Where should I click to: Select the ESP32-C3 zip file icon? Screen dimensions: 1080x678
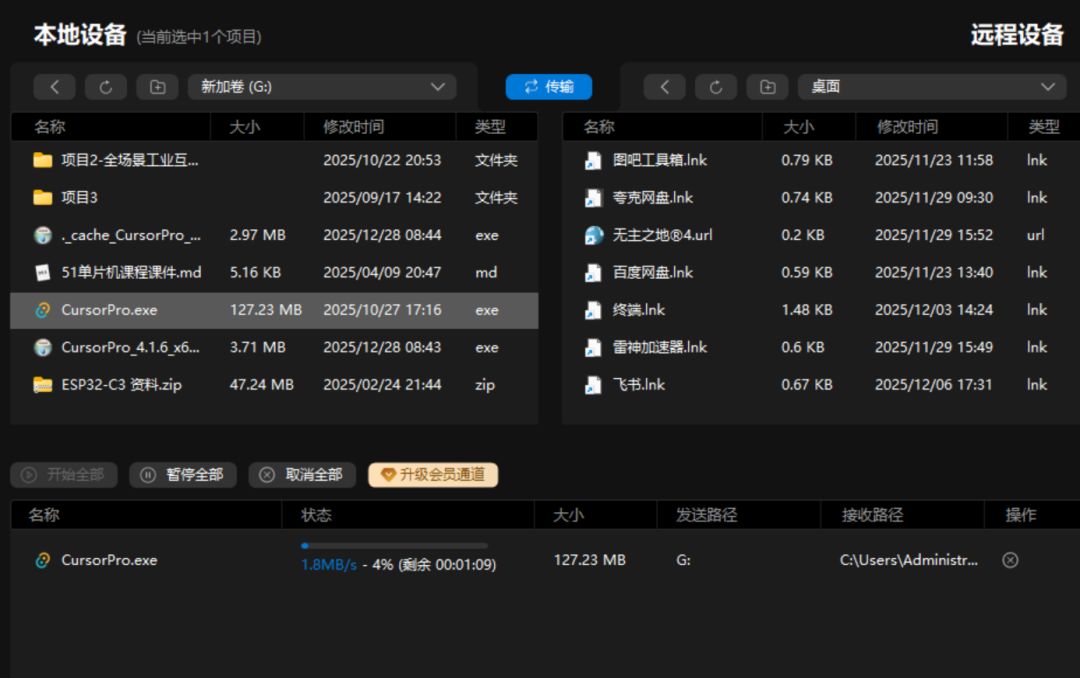pyautogui.click(x=42, y=385)
